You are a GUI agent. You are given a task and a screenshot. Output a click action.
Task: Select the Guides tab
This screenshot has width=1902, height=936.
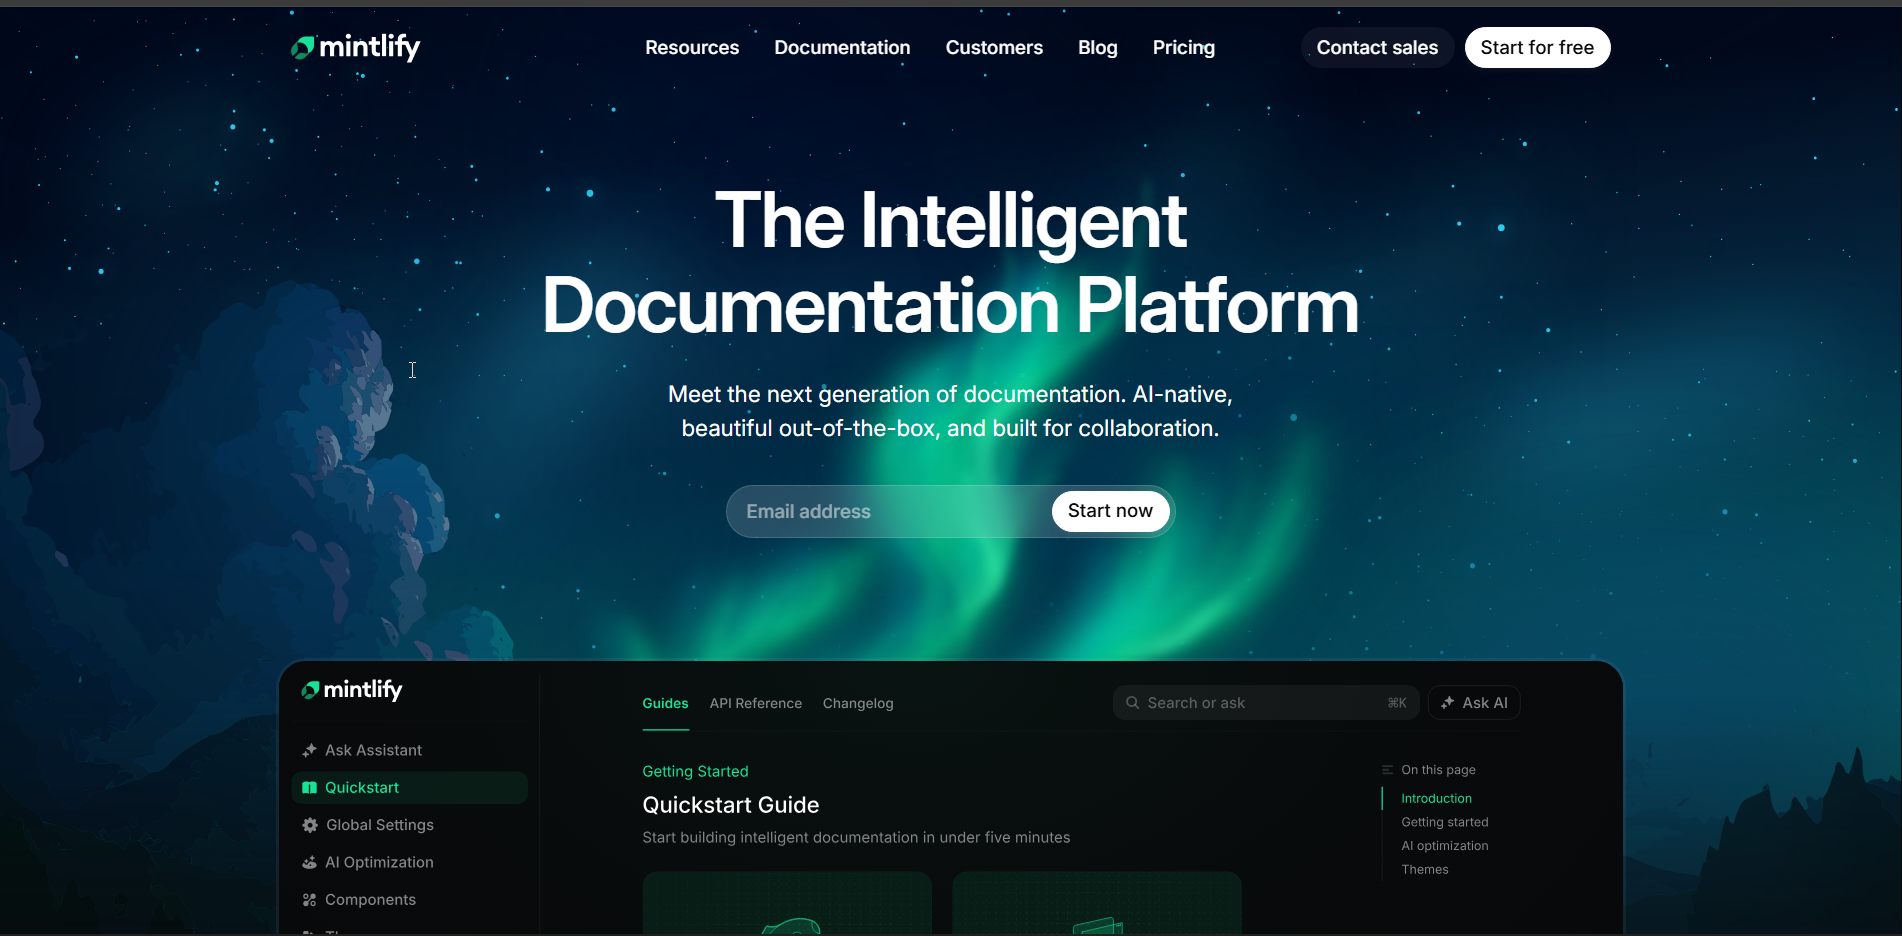[x=664, y=703]
